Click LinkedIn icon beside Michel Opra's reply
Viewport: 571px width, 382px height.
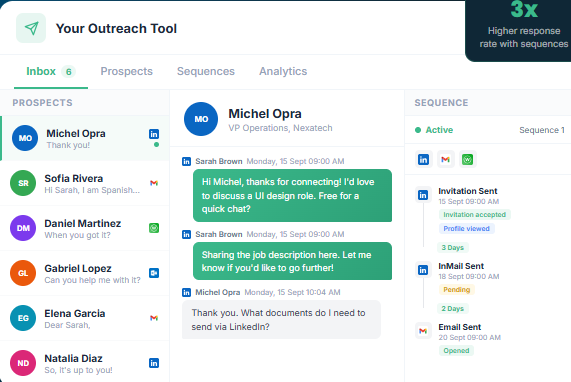tap(186, 292)
